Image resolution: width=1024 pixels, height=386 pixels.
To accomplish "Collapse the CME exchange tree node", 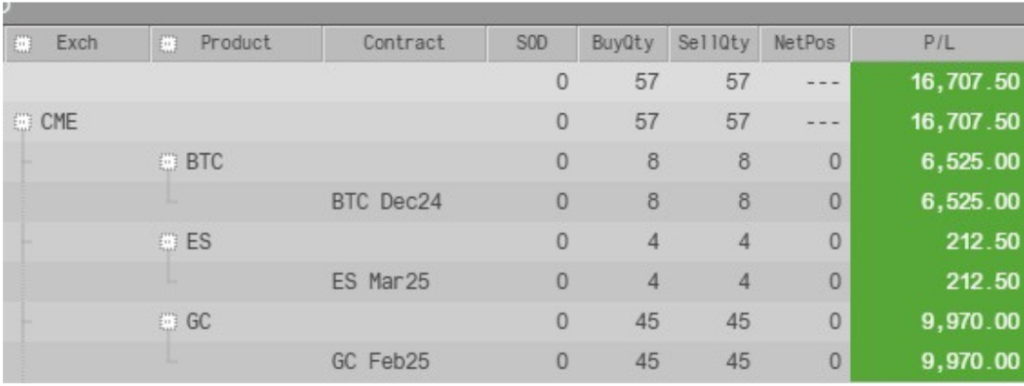I will pos(23,122).
